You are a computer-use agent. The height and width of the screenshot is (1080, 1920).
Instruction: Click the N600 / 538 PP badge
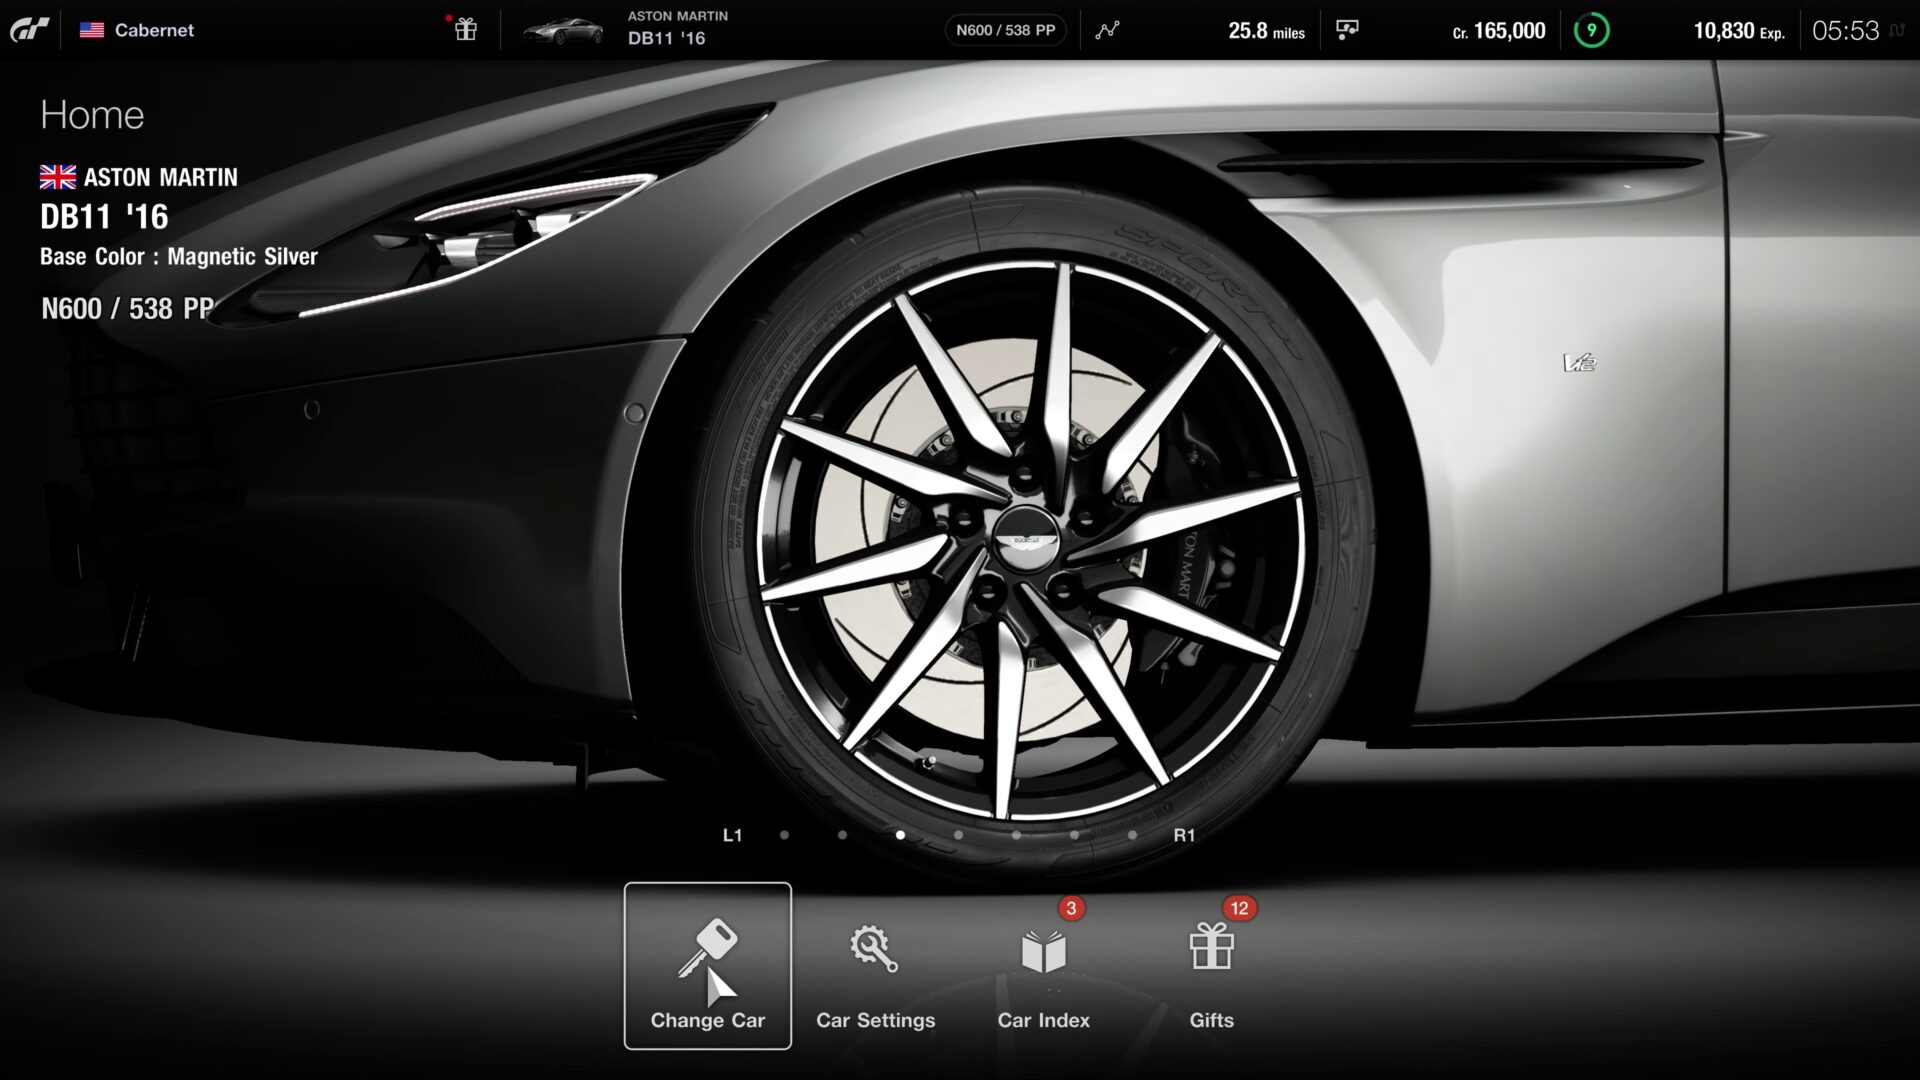point(1005,30)
